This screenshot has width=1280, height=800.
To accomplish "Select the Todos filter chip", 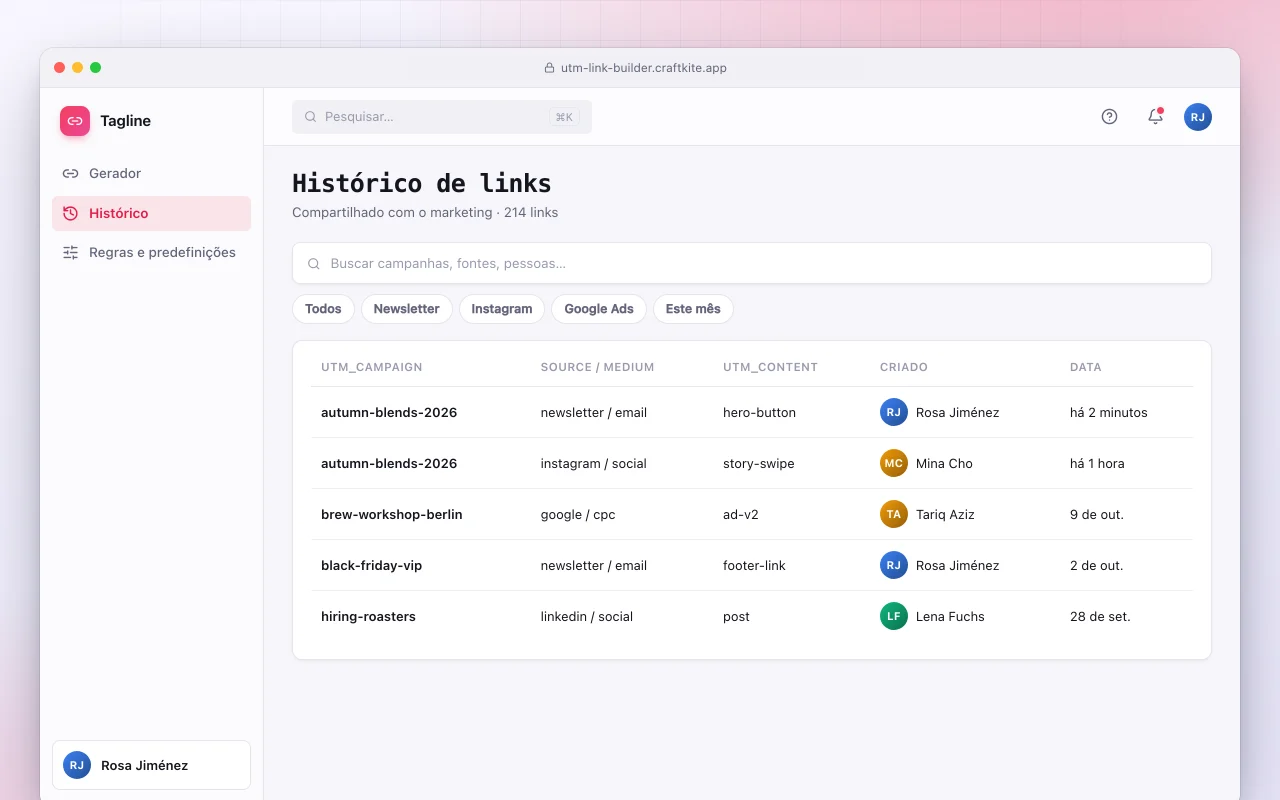I will (x=323, y=309).
